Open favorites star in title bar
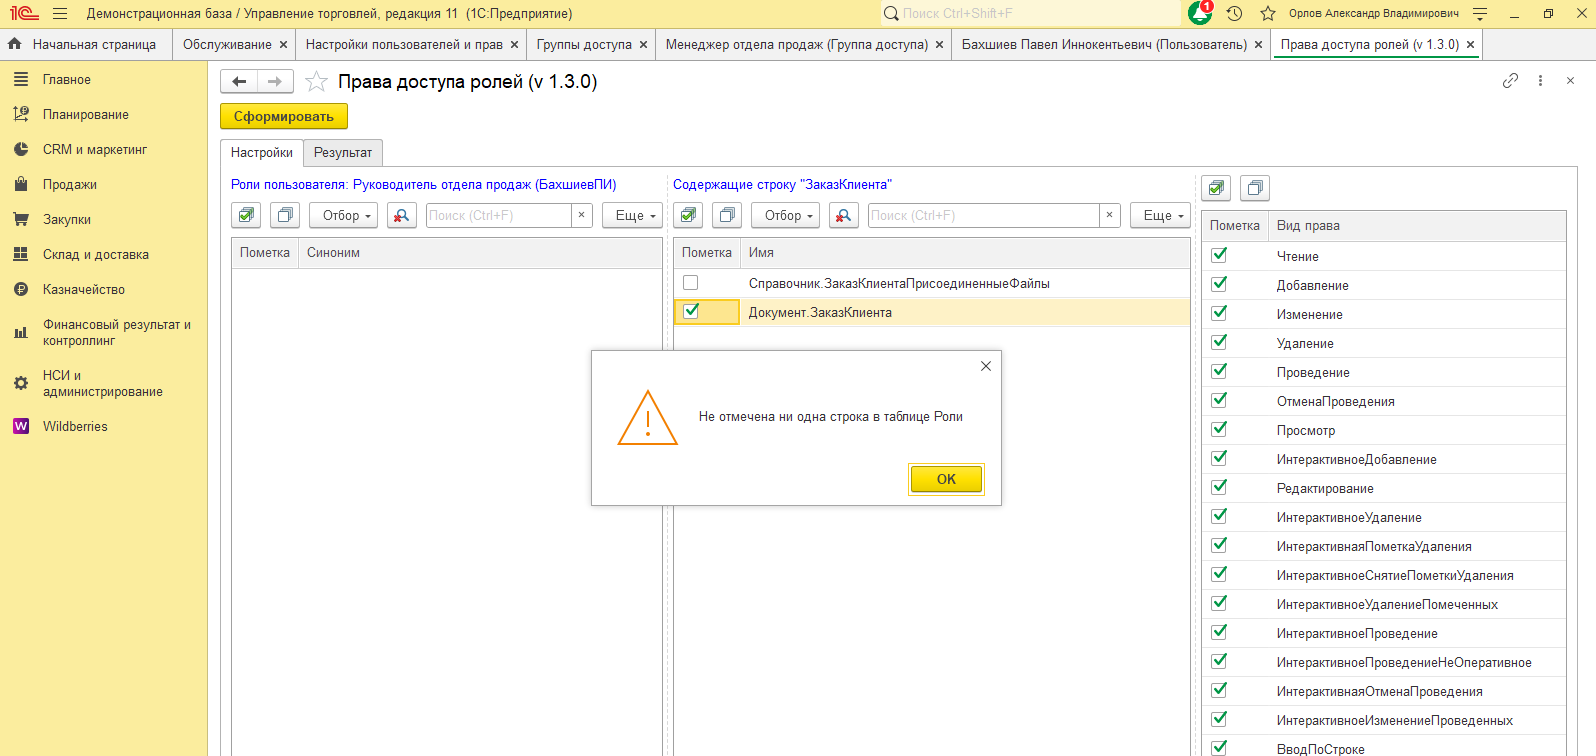Viewport: 1596px width, 756px height. click(x=1268, y=14)
